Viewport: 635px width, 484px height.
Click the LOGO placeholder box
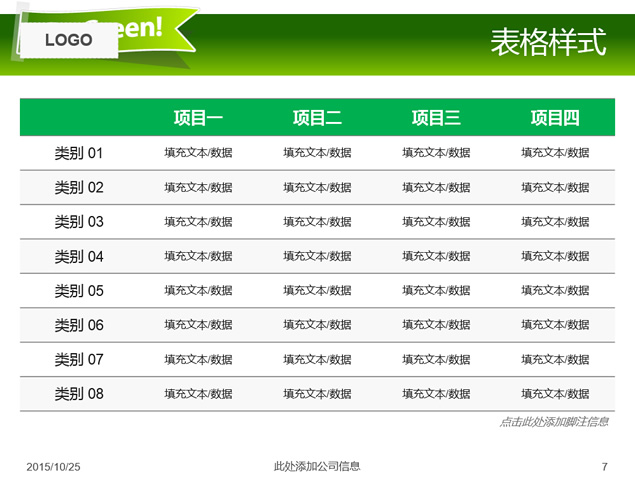click(69, 40)
